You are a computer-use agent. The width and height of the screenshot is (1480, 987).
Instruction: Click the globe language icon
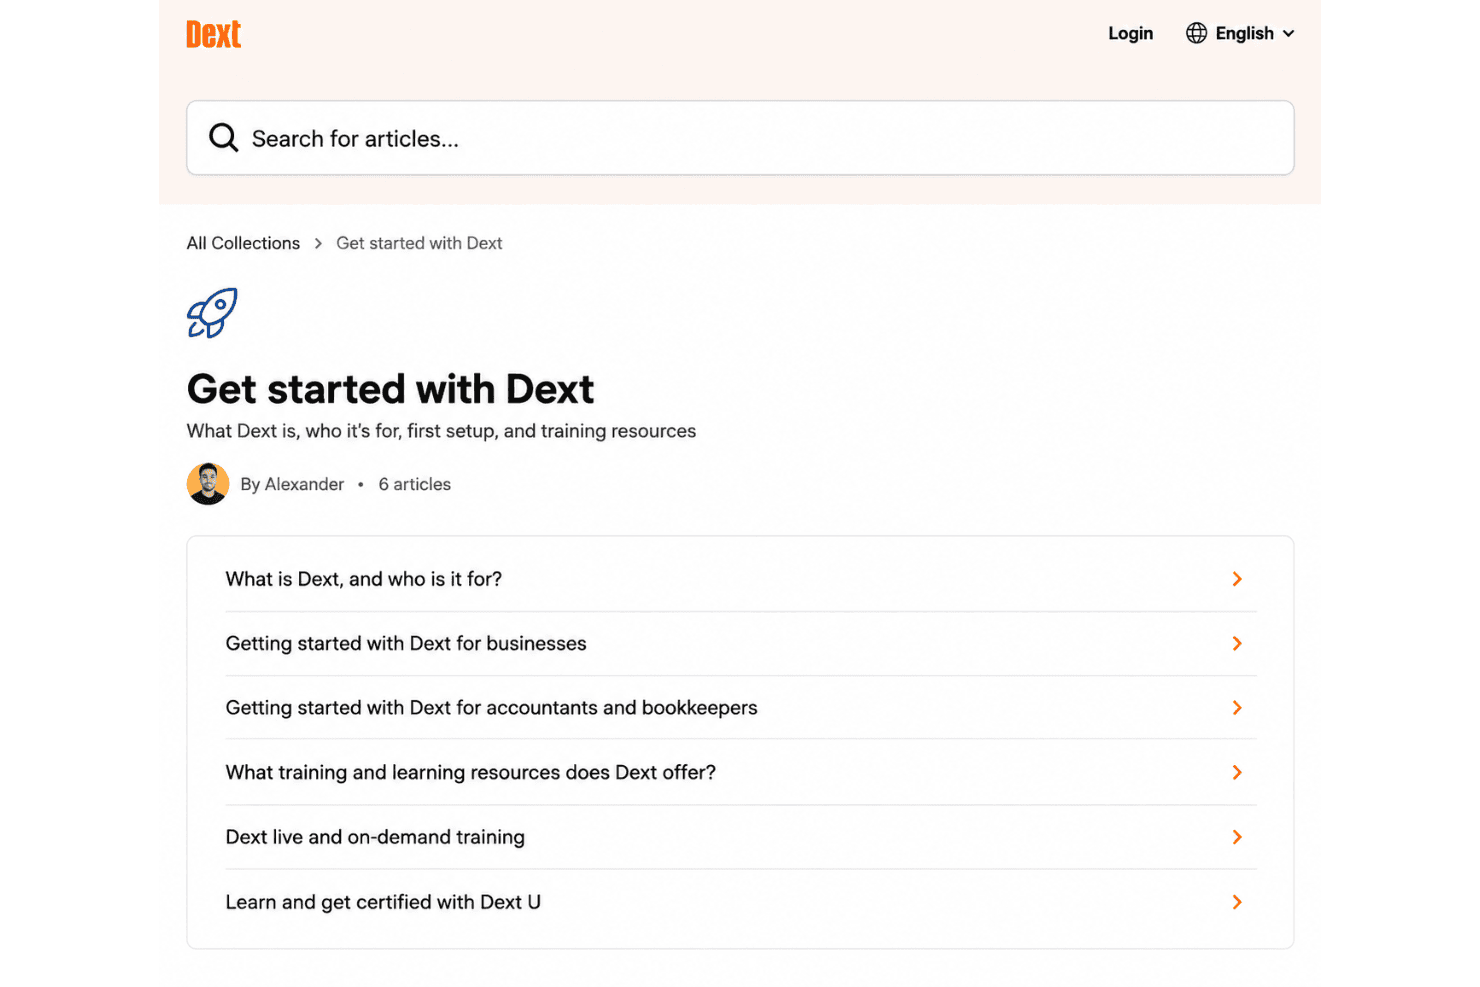coord(1196,33)
